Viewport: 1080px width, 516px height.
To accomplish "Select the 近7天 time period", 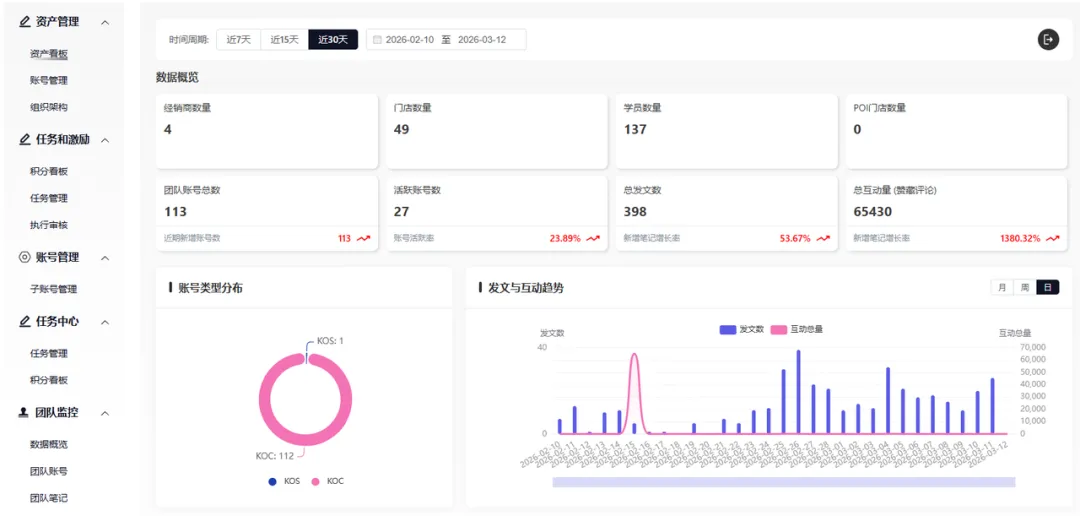I will 238,39.
